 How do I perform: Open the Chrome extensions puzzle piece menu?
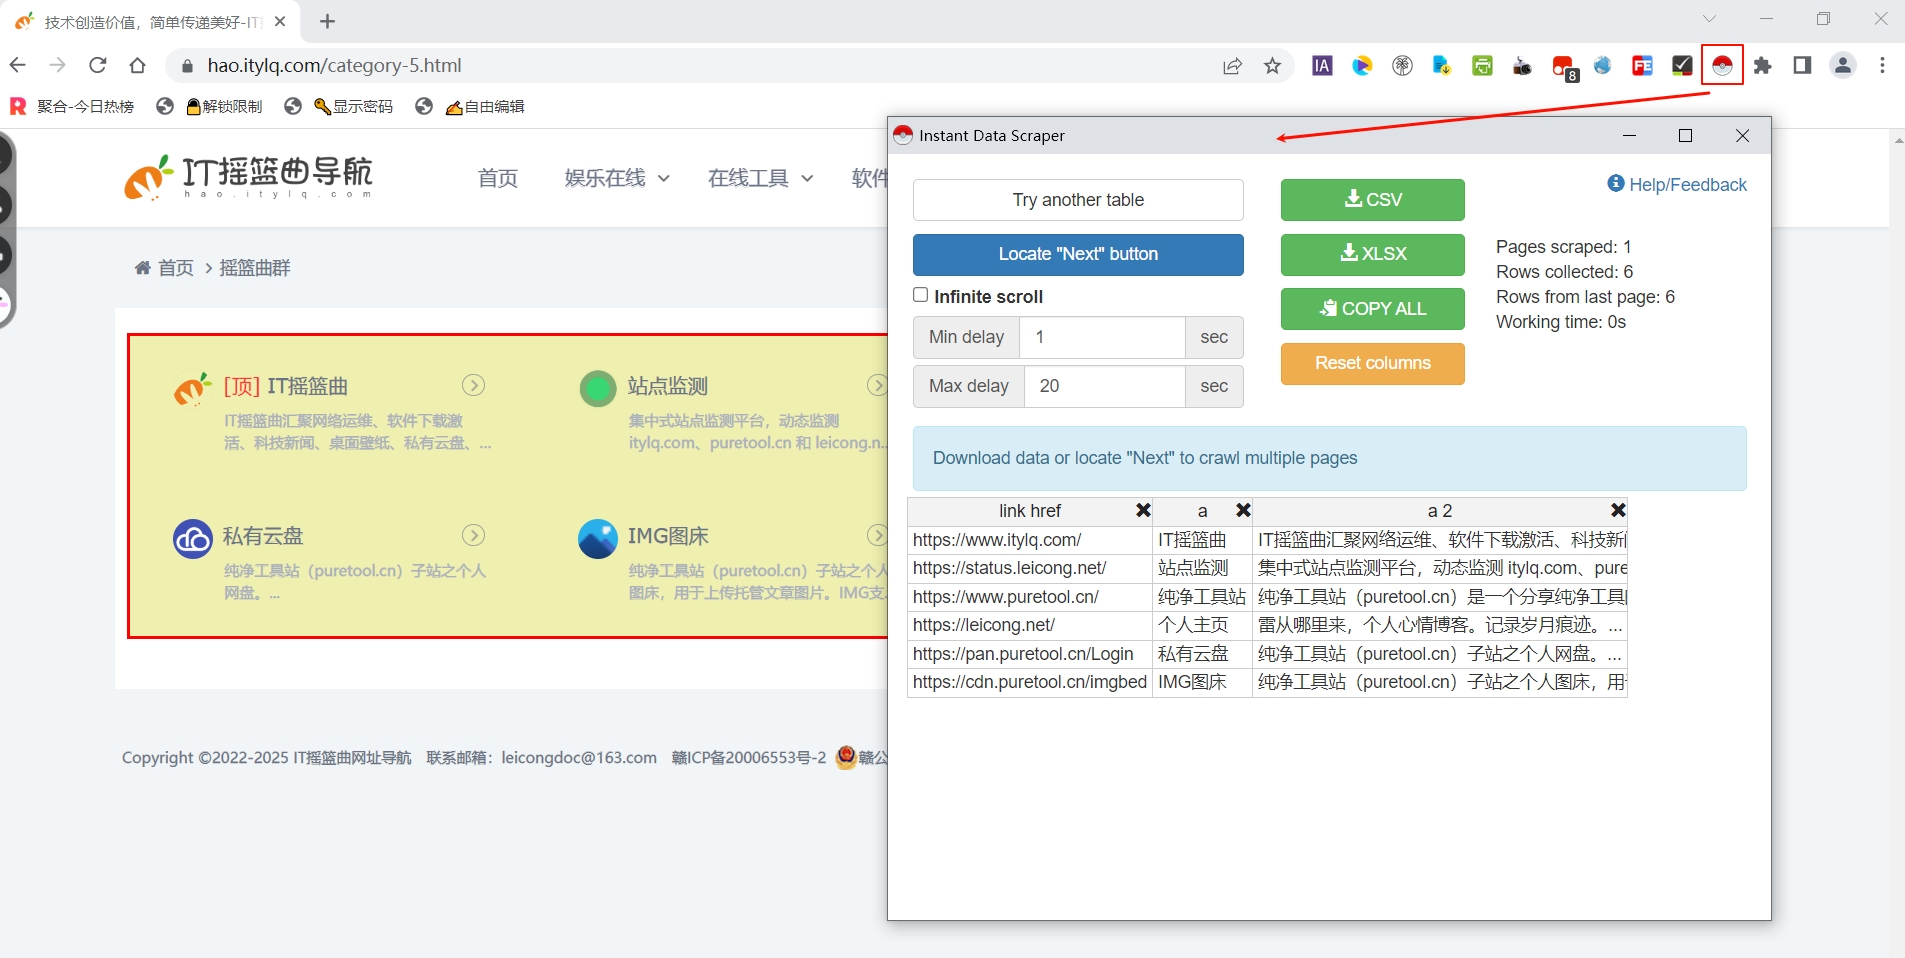[1762, 65]
